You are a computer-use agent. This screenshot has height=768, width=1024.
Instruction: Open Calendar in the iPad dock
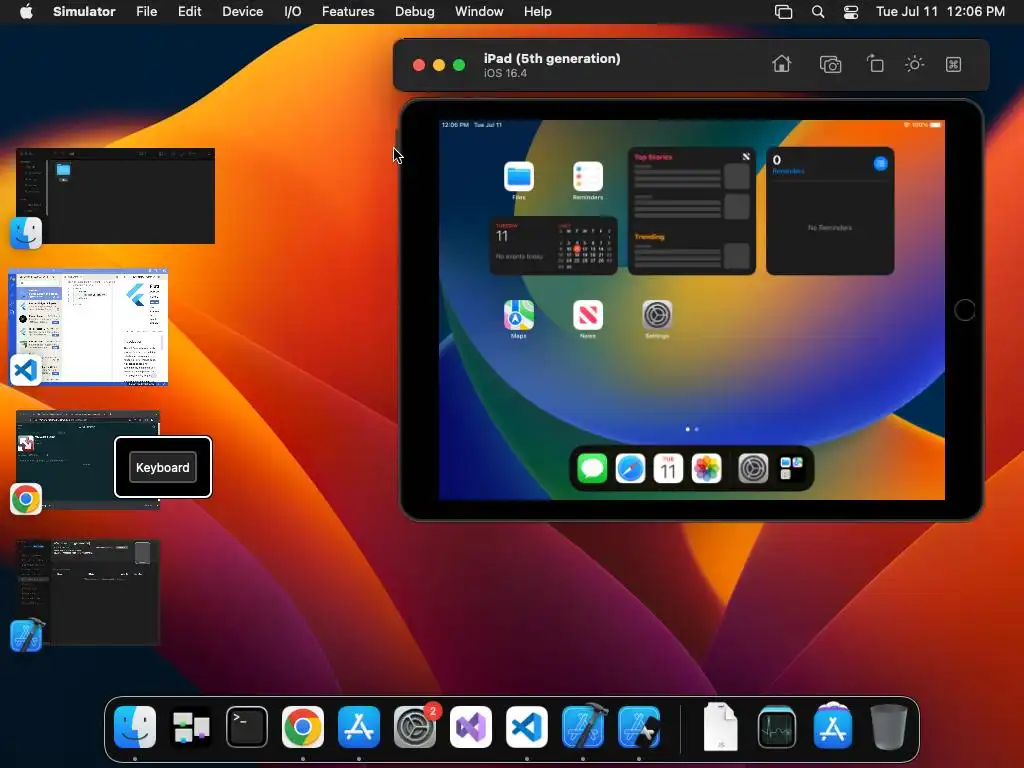pyautogui.click(x=668, y=468)
